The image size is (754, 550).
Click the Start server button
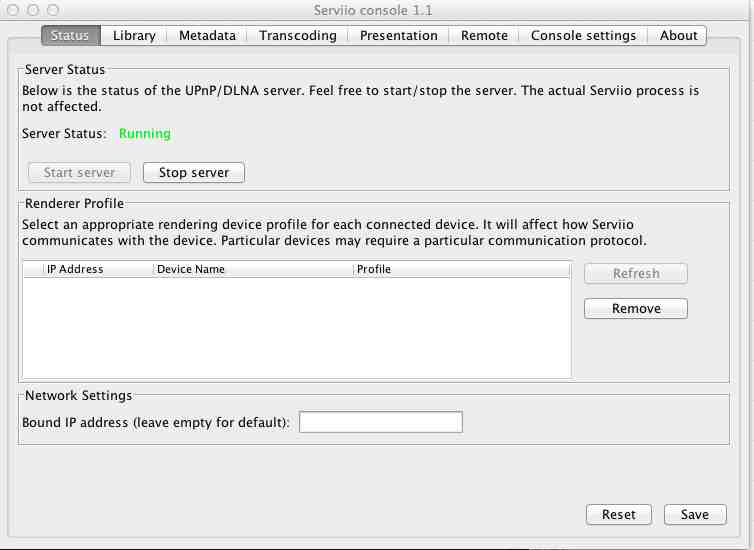79,173
